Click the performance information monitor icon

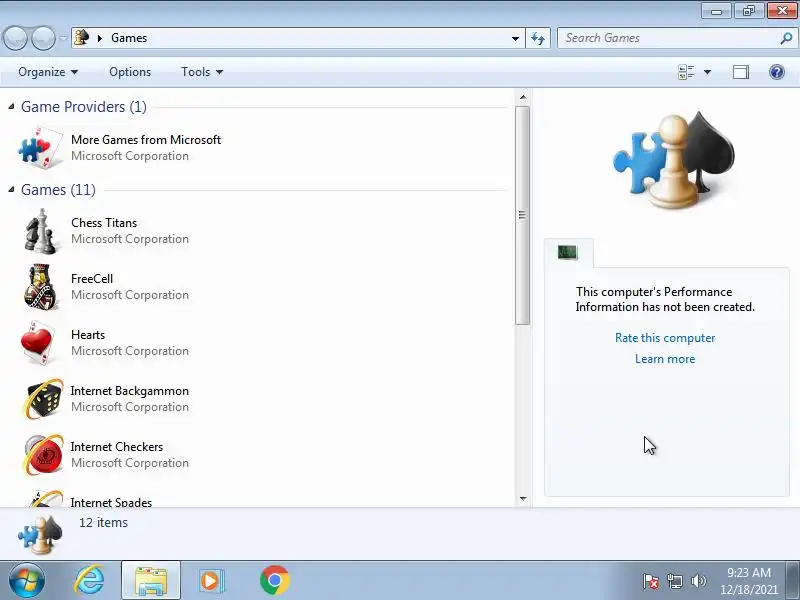(x=567, y=252)
